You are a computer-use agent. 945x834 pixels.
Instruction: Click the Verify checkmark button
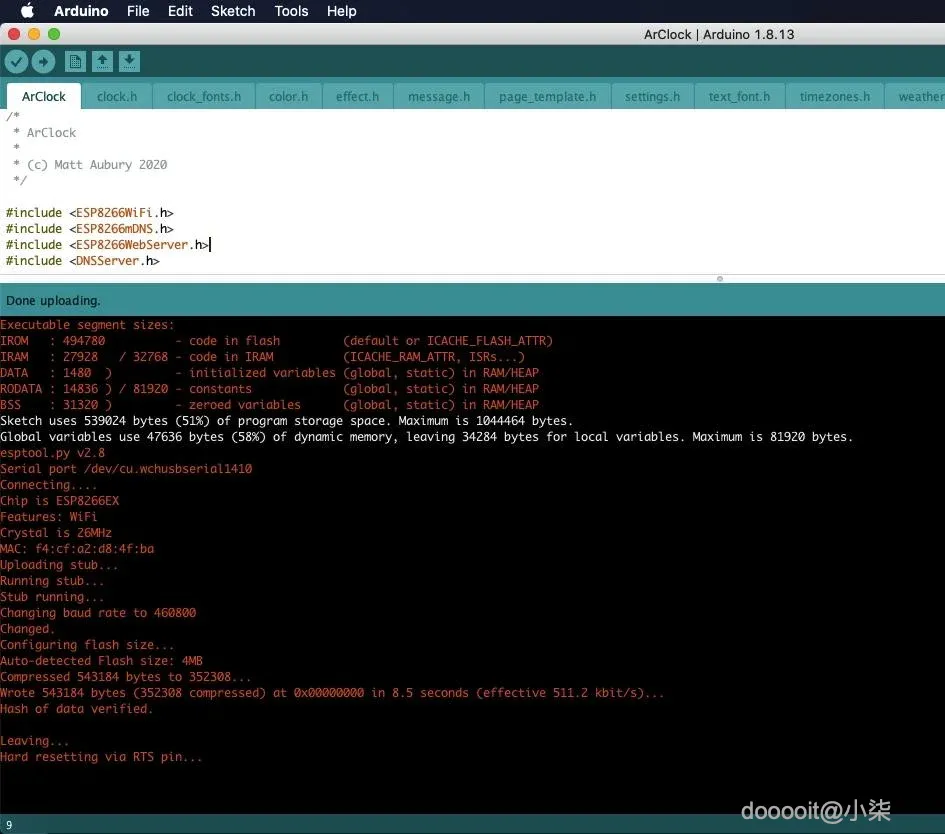click(x=16, y=61)
